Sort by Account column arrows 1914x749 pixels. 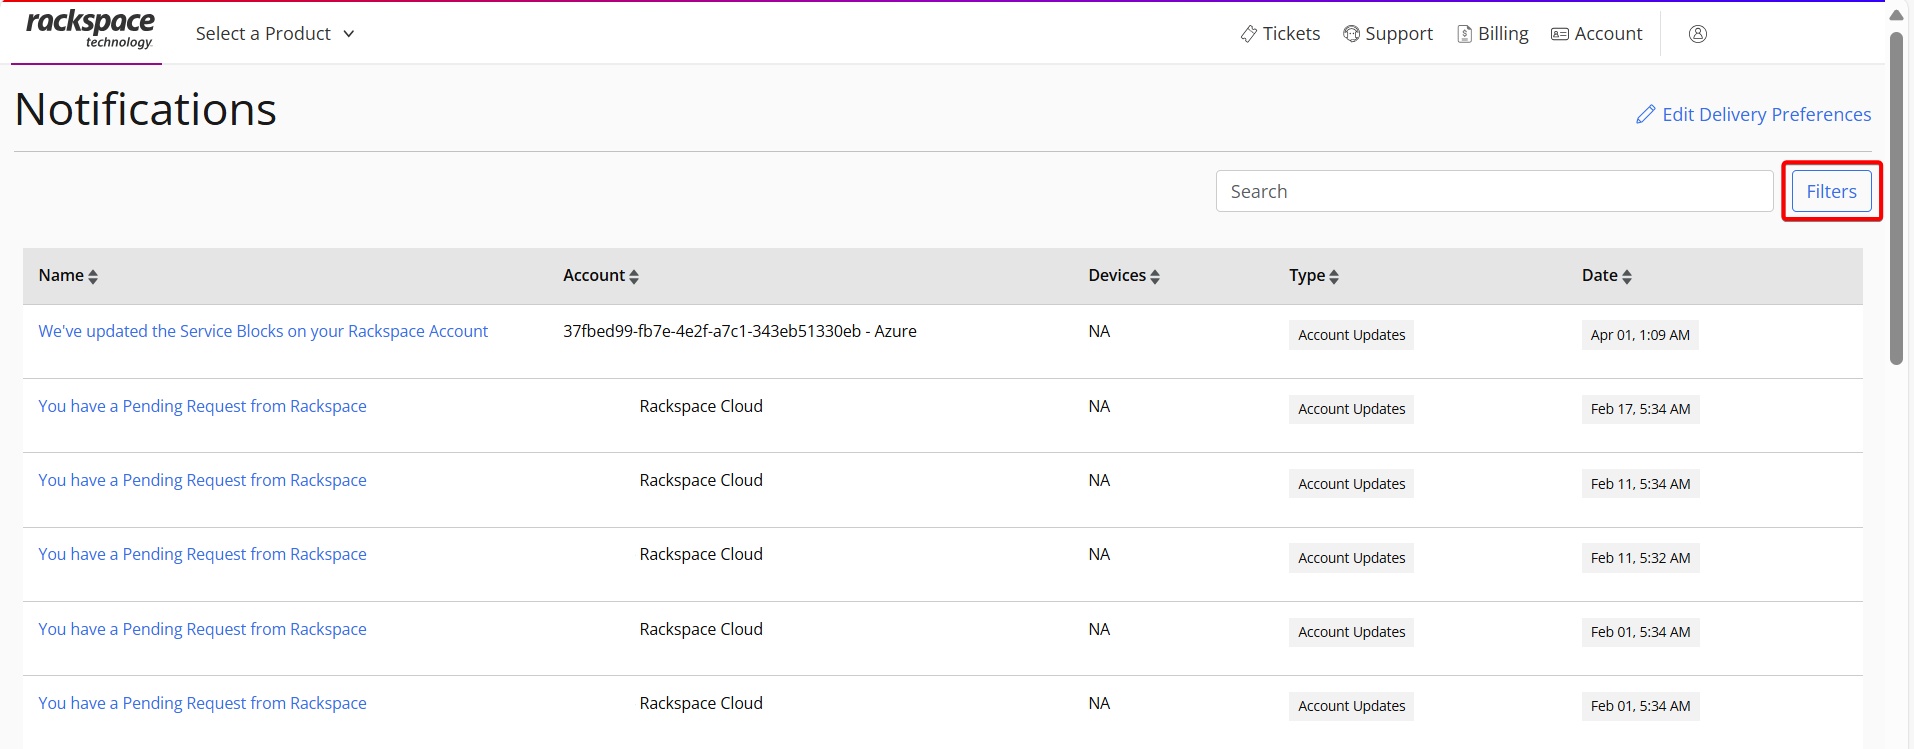click(634, 277)
